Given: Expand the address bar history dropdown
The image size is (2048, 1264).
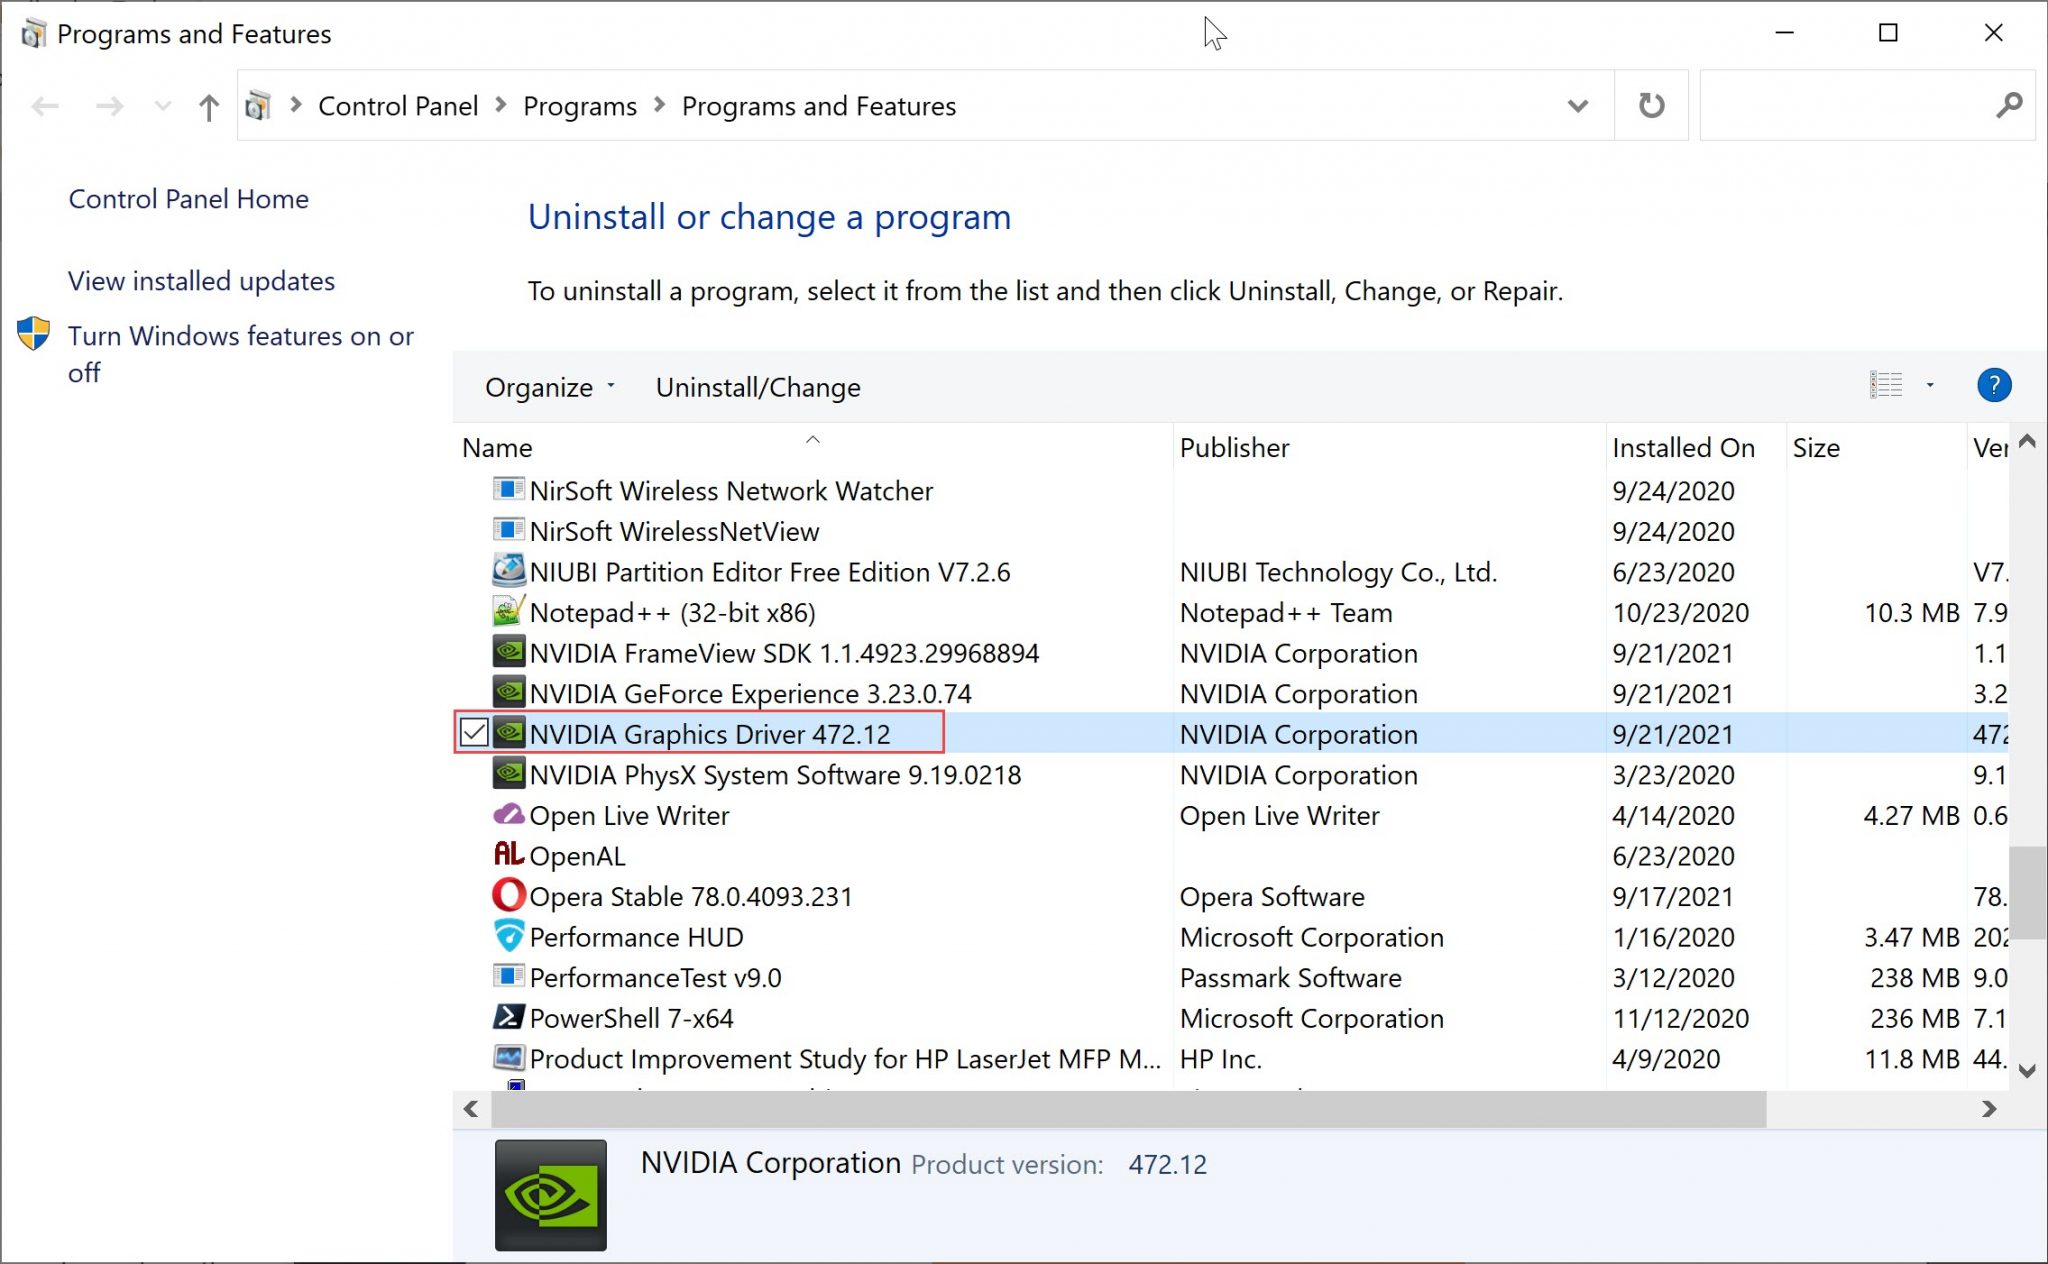Looking at the screenshot, I should click(x=1578, y=105).
